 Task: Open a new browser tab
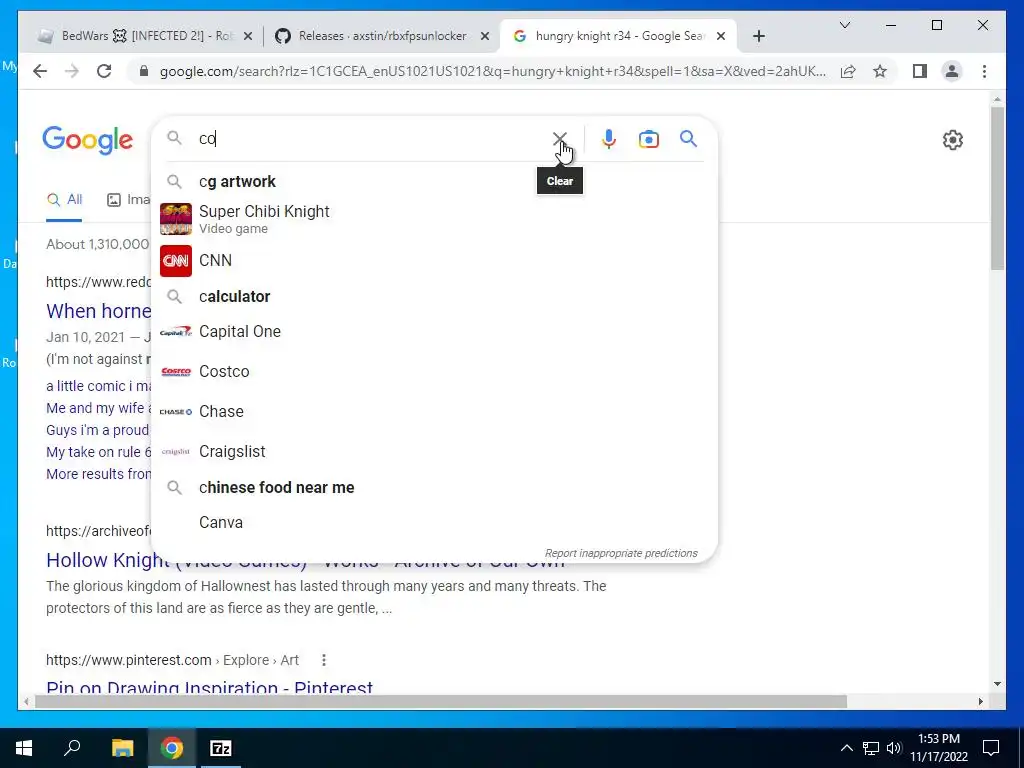point(758,36)
